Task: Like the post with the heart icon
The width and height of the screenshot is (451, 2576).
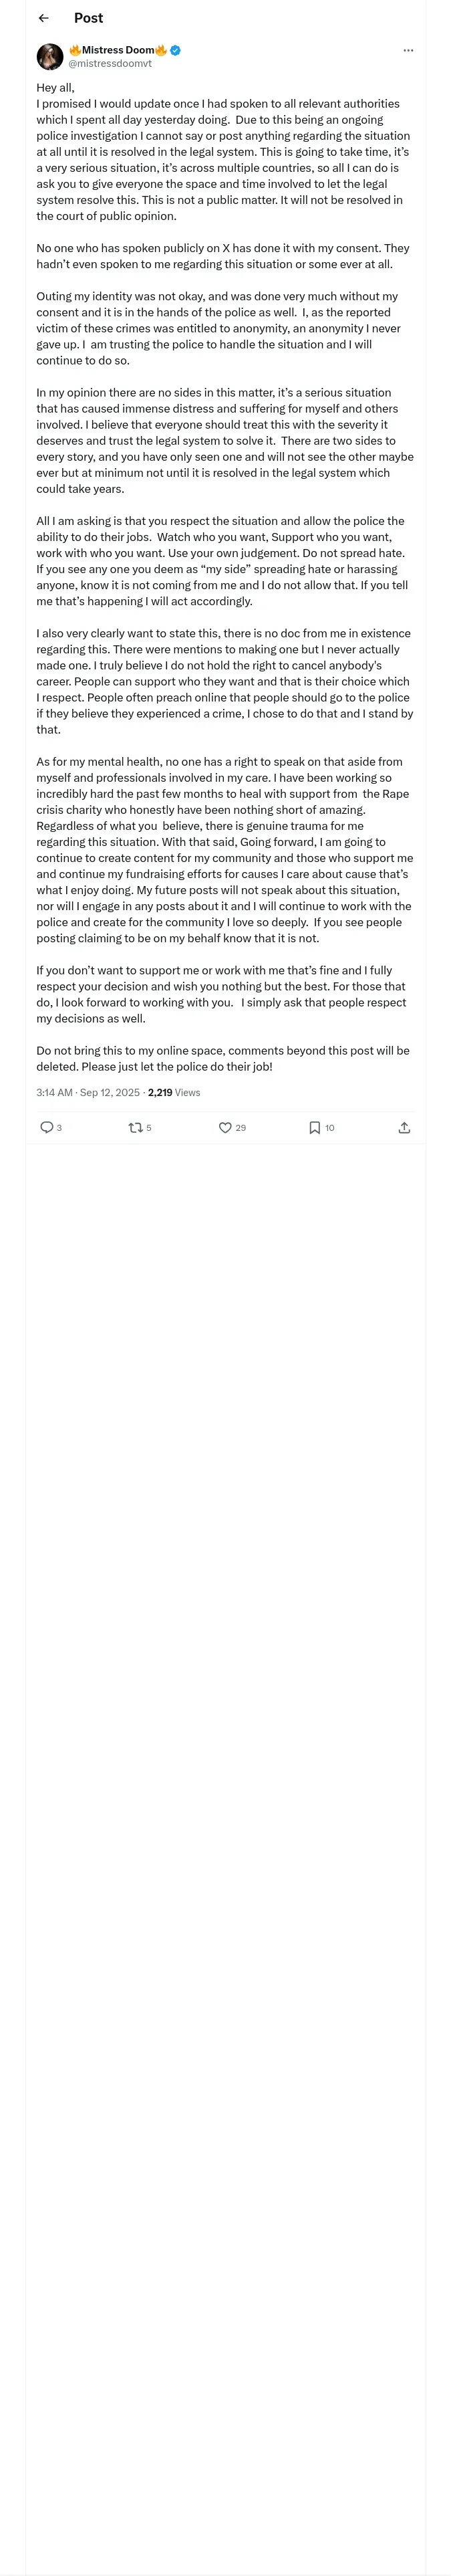Action: (225, 1127)
